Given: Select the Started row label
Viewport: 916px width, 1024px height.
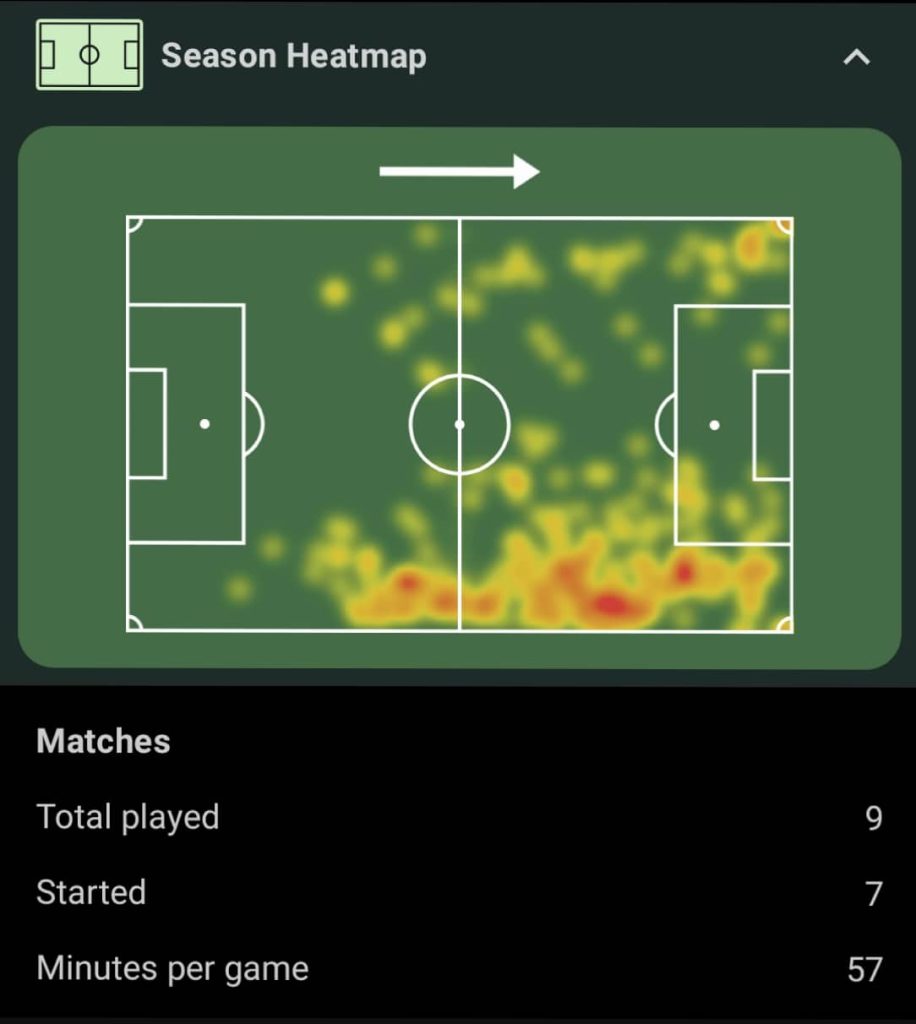Looking at the screenshot, I should click(91, 893).
